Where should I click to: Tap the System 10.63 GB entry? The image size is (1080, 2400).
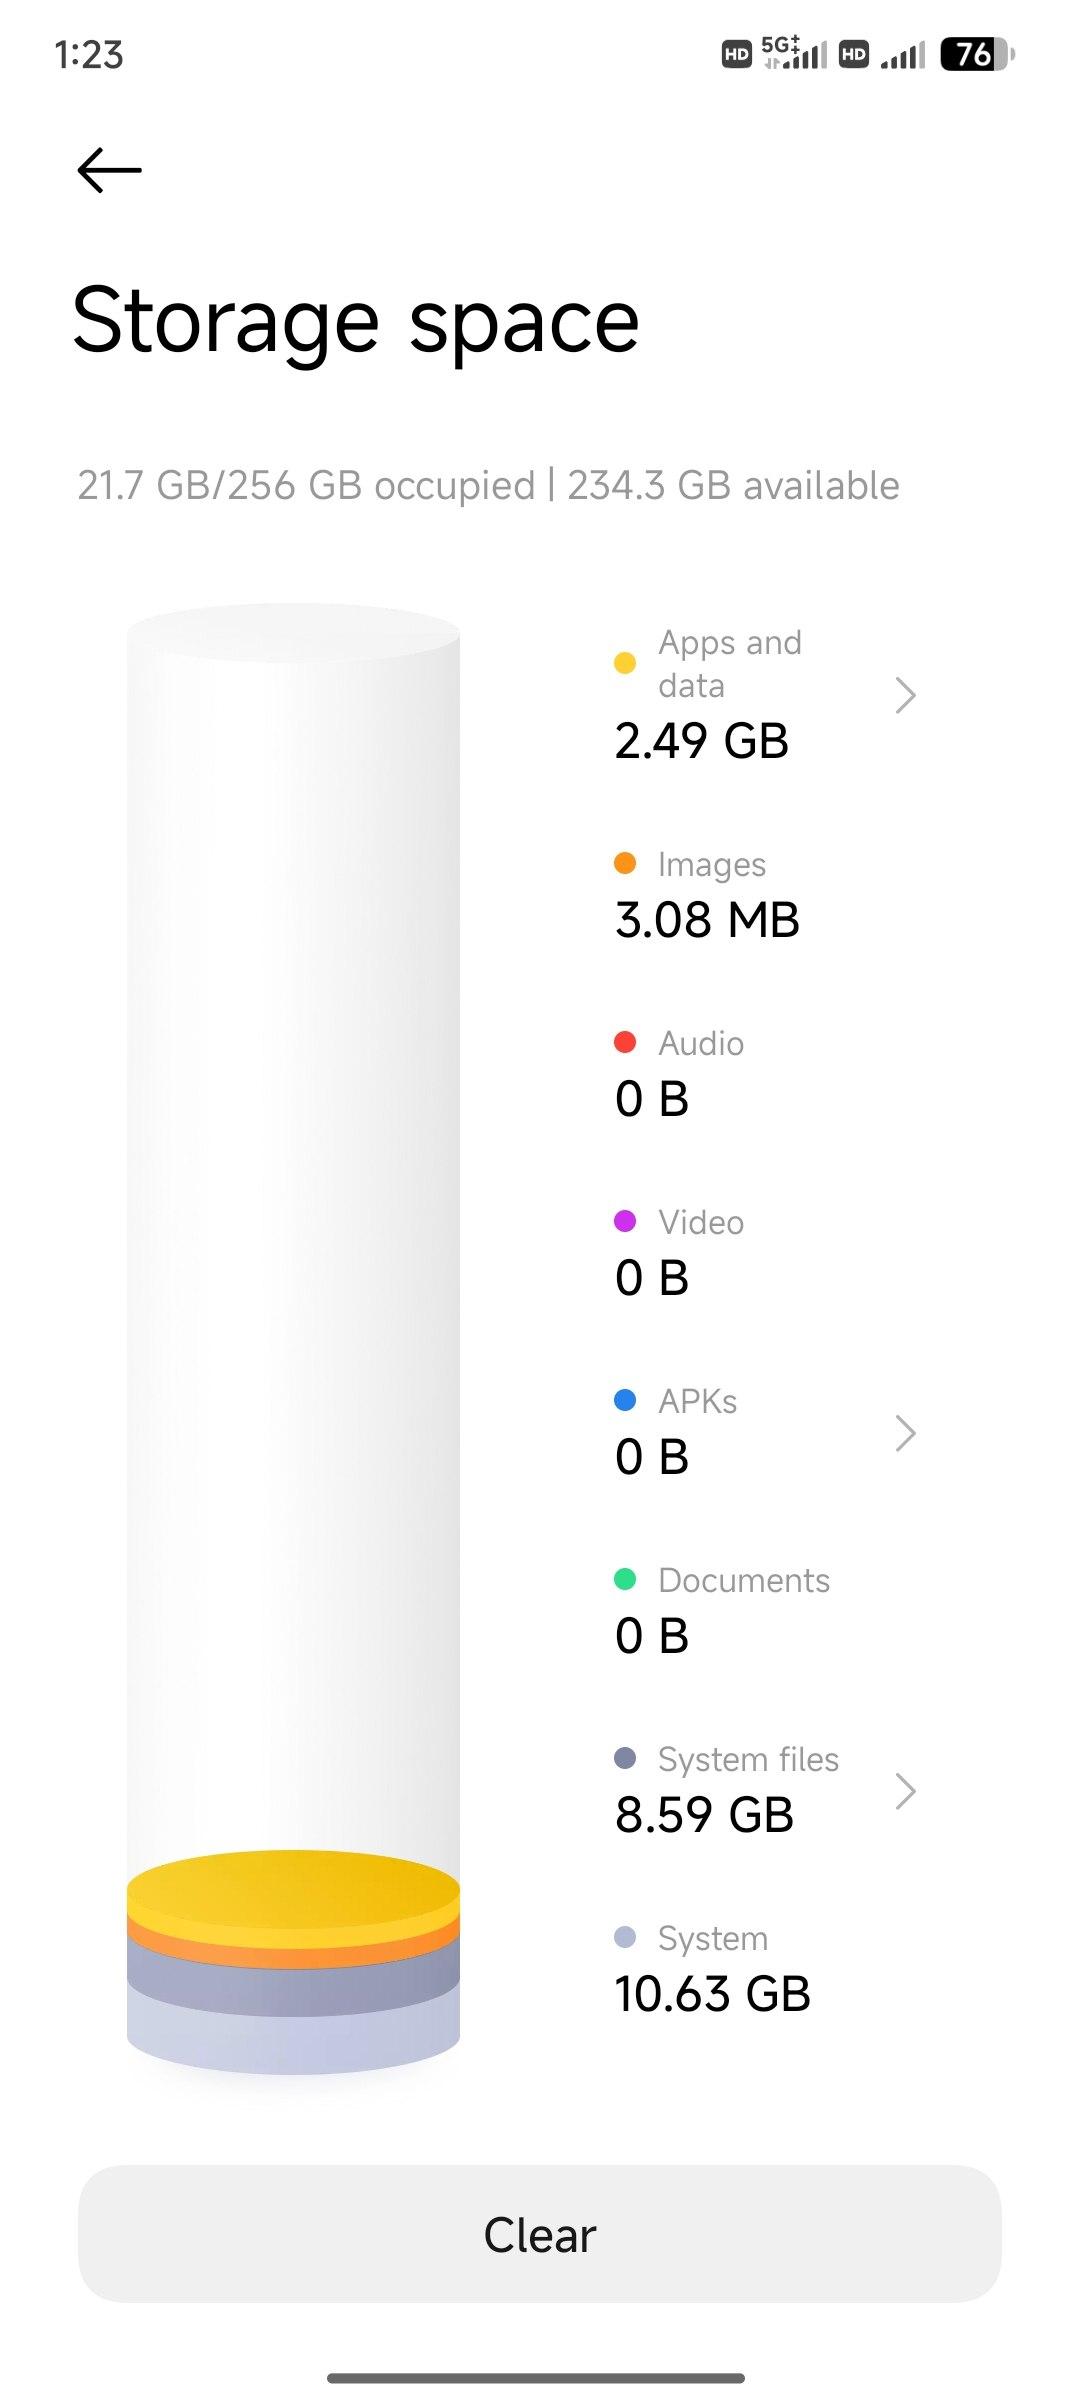(712, 1970)
